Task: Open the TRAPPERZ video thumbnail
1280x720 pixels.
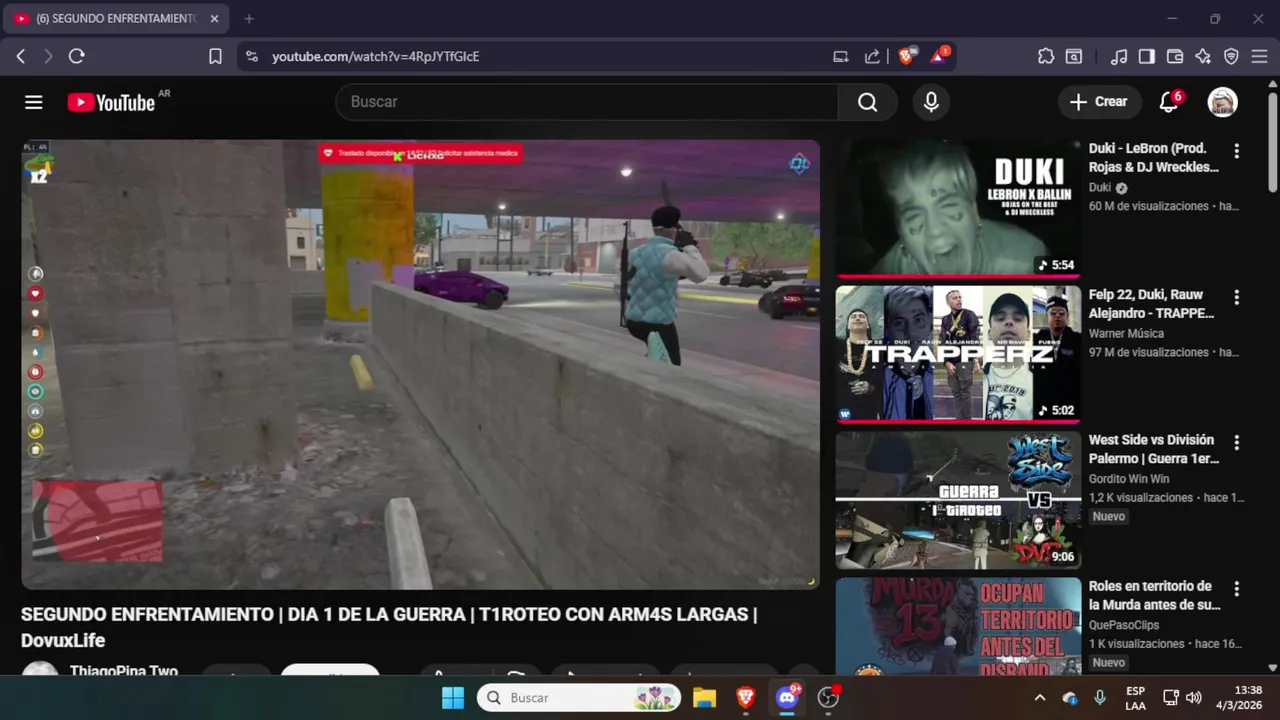Action: point(958,354)
